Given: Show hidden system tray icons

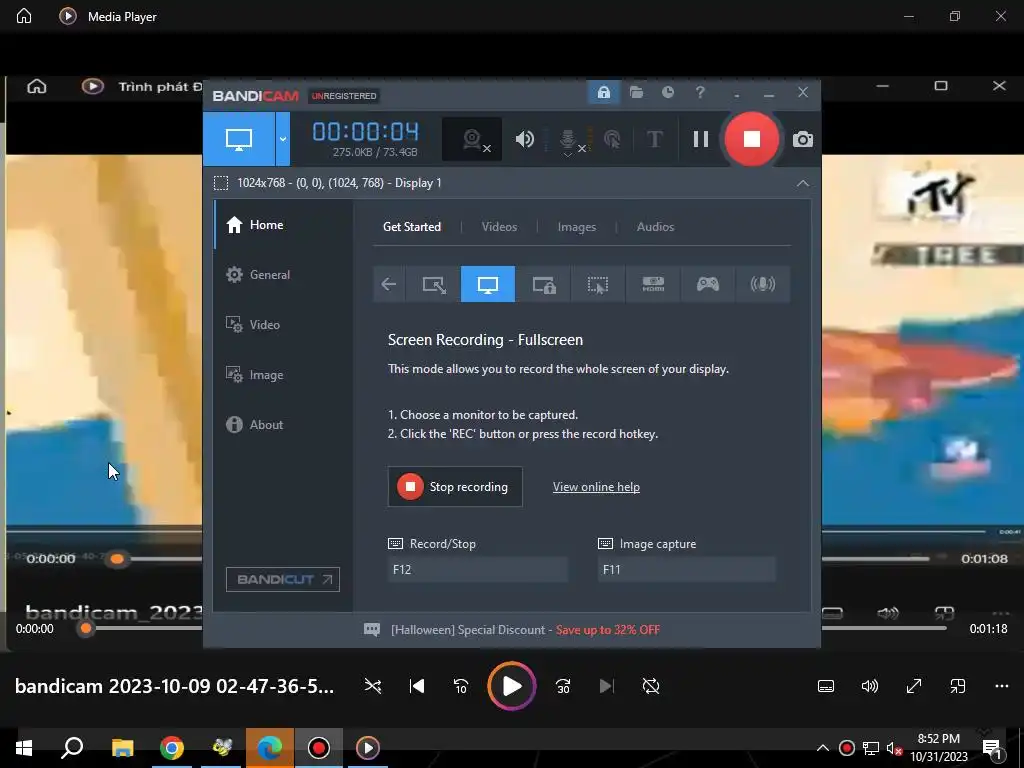Looking at the screenshot, I should point(823,748).
